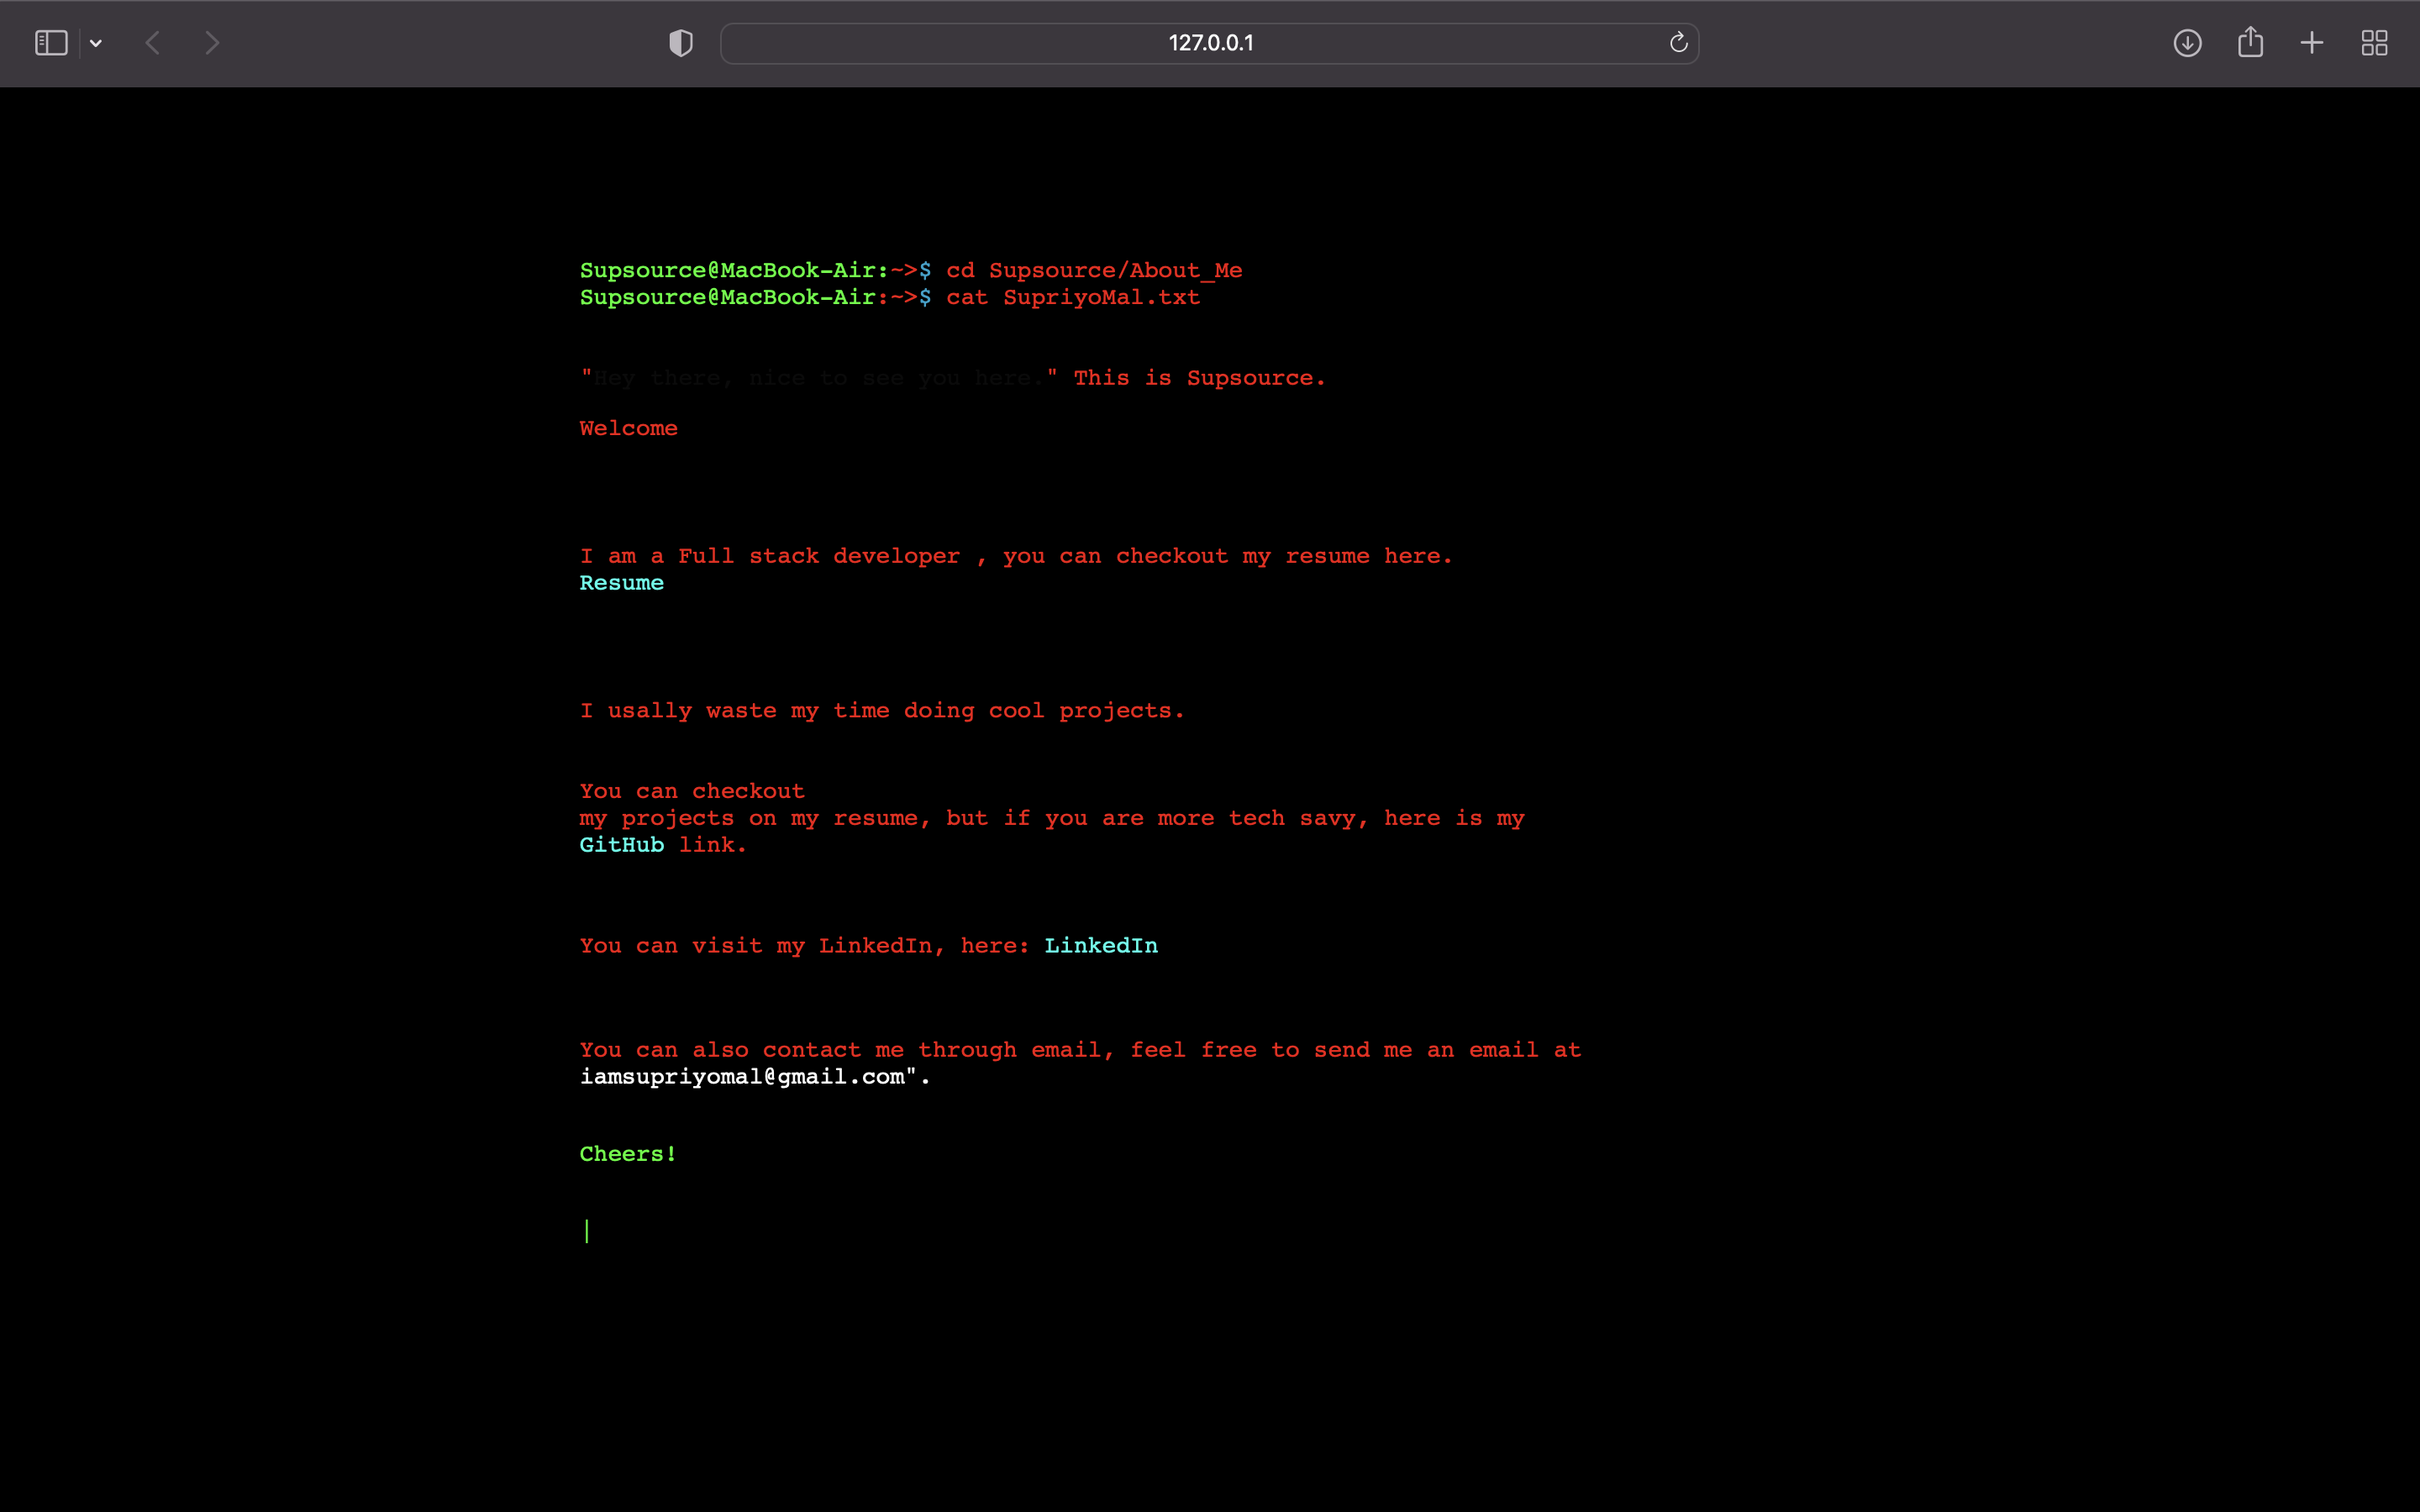Click the 'Welcome' text
The image size is (2420, 1512).
point(628,428)
